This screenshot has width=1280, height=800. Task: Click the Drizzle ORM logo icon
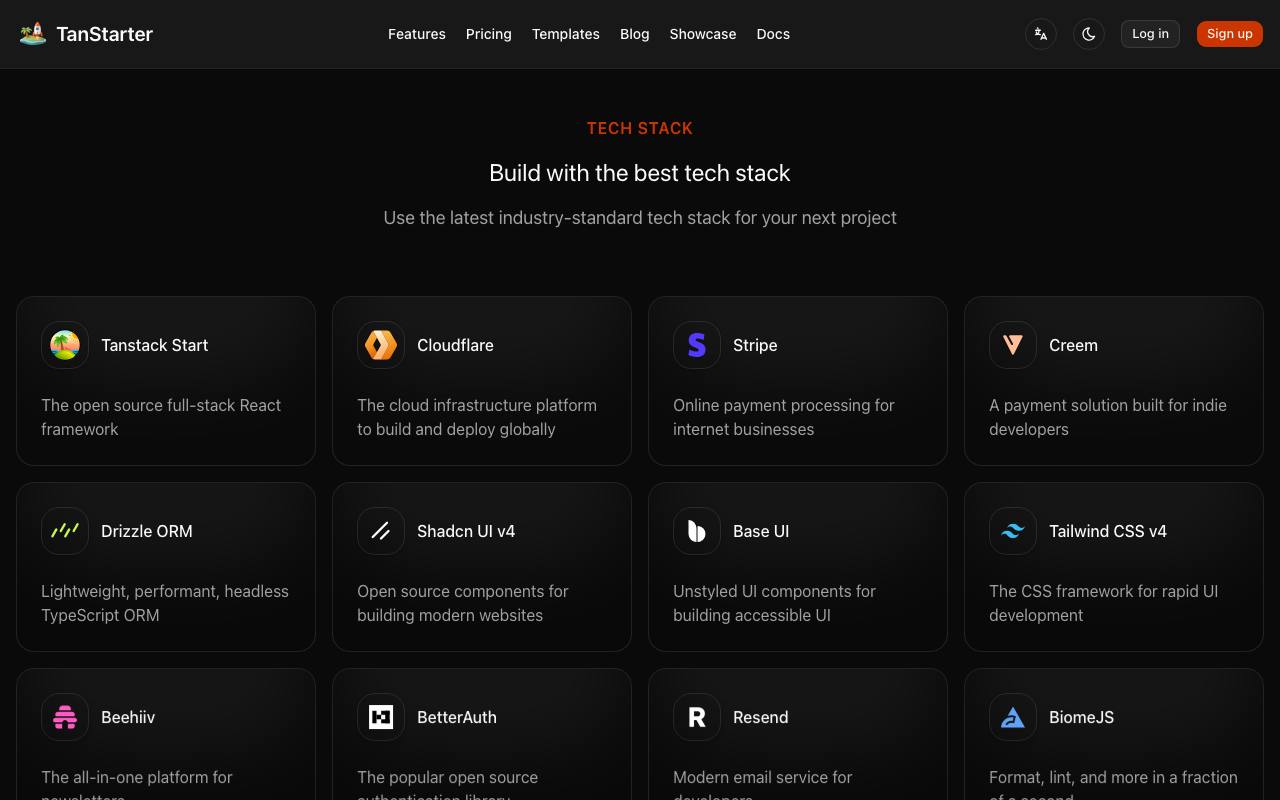pos(65,531)
